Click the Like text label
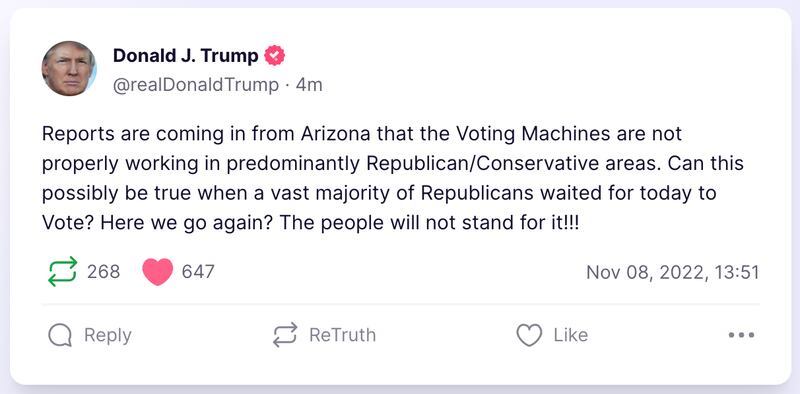Image resolution: width=800 pixels, height=394 pixels. [570, 335]
